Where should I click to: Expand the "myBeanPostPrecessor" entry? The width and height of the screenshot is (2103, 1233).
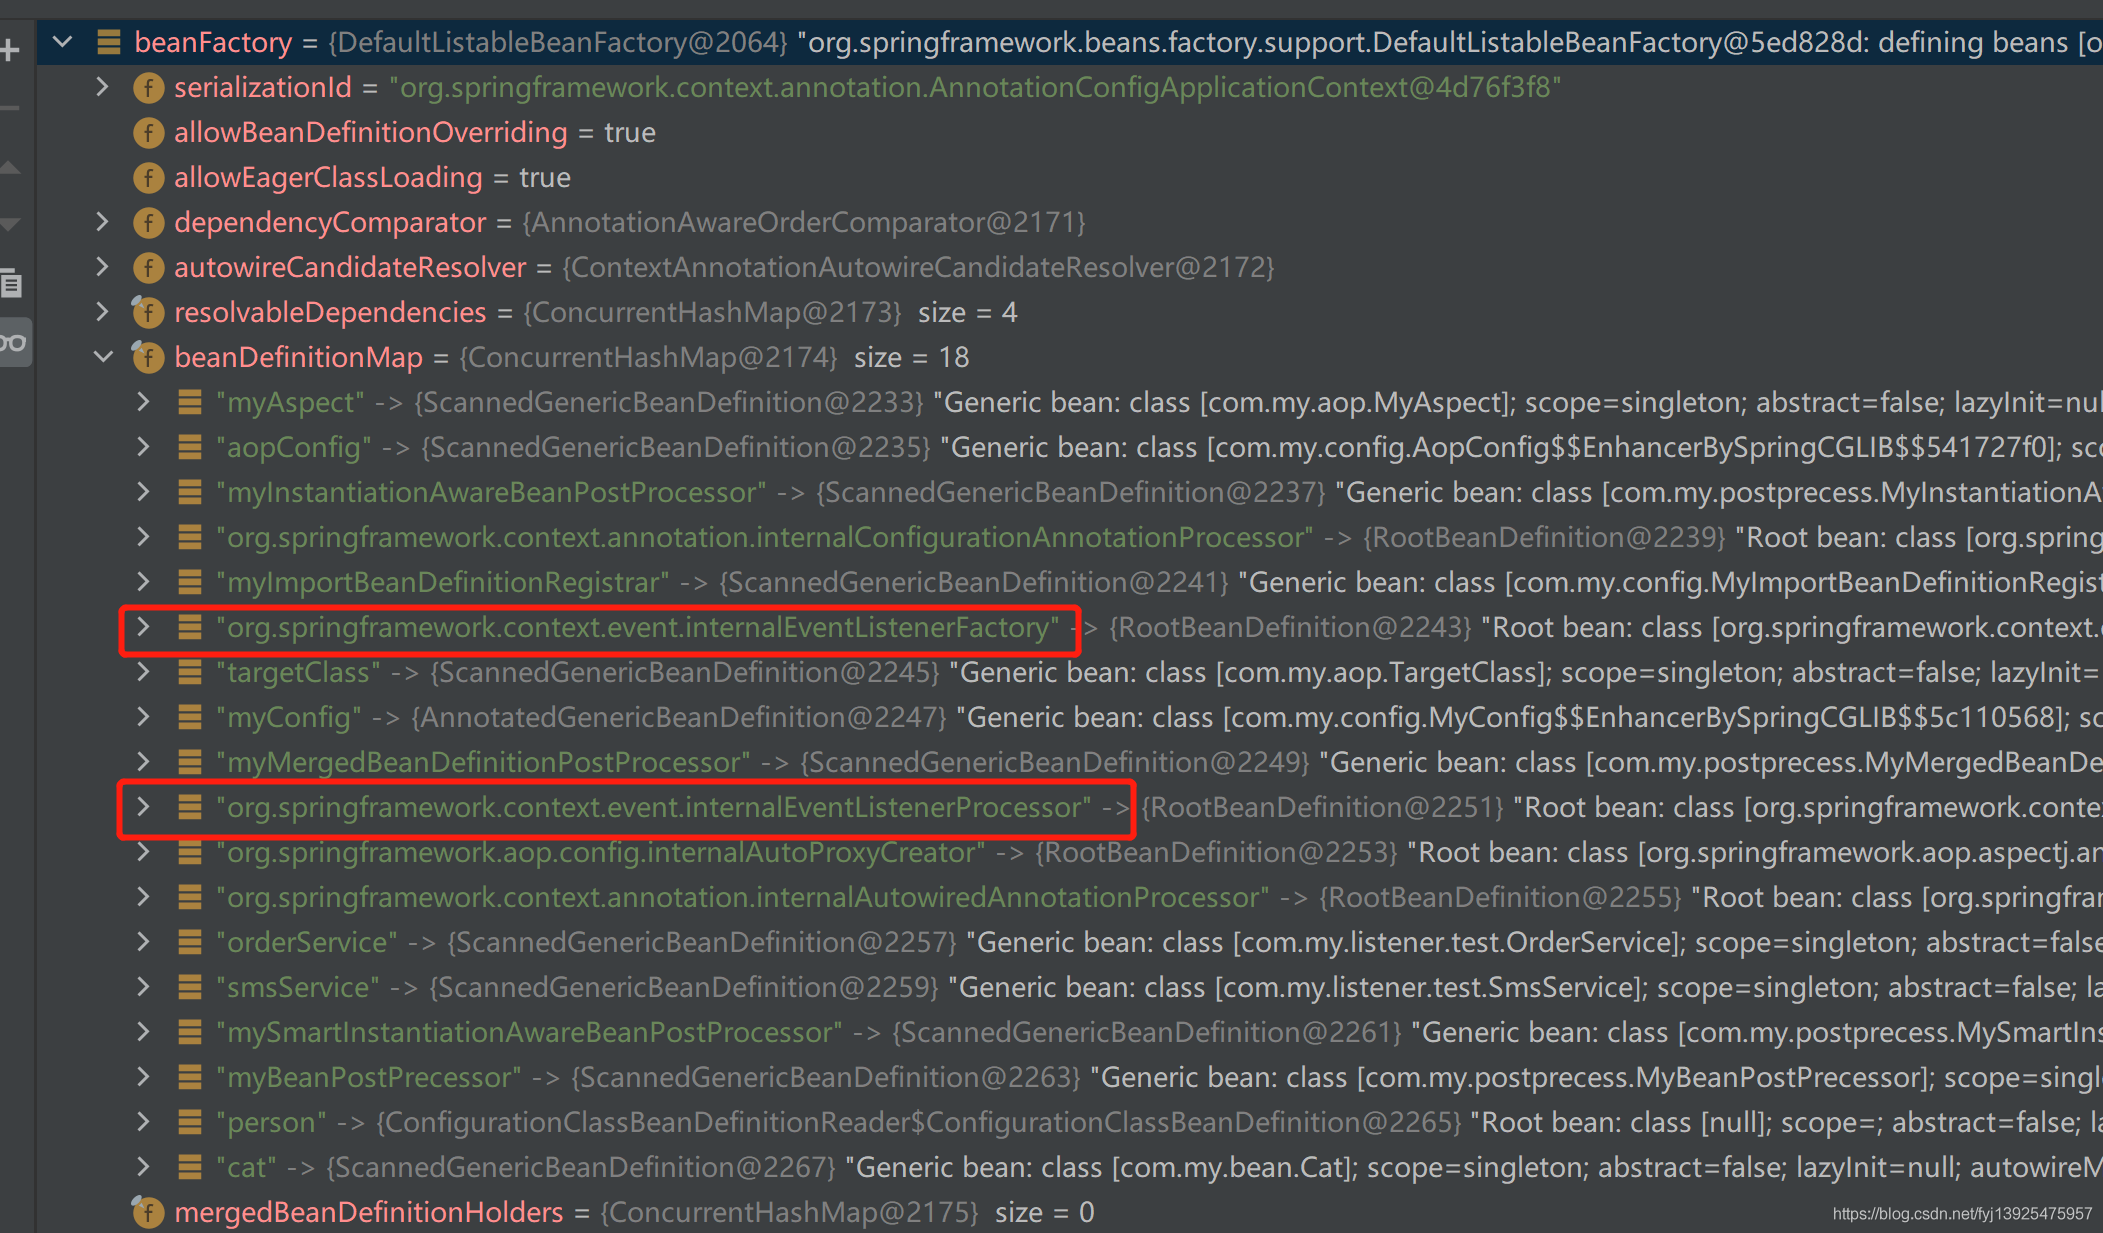pos(143,1077)
